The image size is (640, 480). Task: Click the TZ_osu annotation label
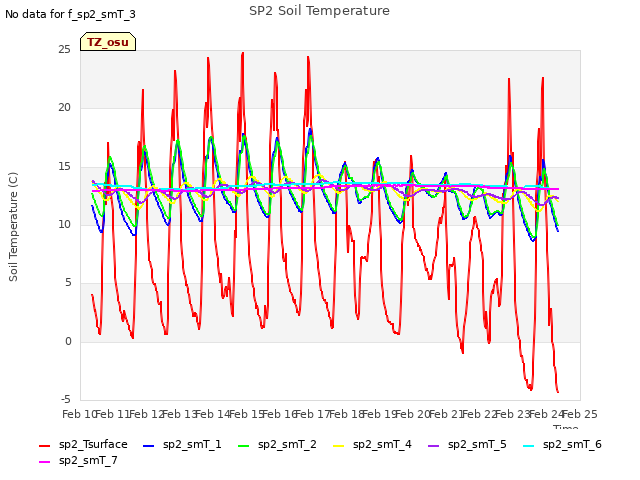(x=108, y=42)
